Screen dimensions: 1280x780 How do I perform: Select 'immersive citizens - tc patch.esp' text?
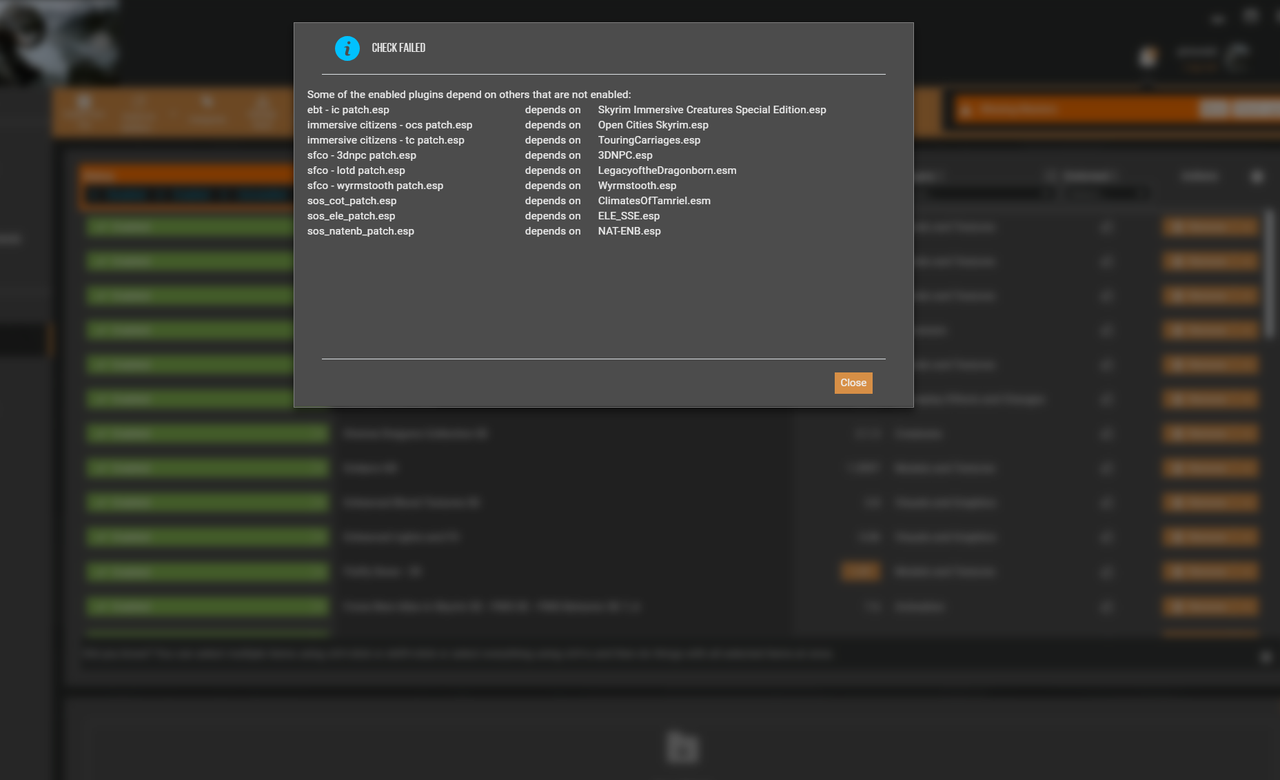point(386,140)
